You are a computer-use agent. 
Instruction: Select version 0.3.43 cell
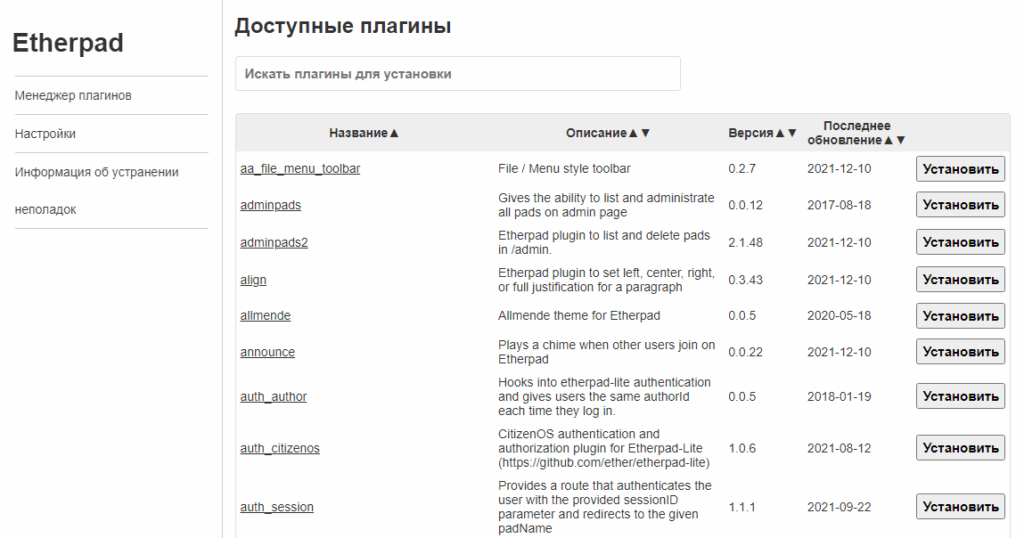(x=745, y=279)
